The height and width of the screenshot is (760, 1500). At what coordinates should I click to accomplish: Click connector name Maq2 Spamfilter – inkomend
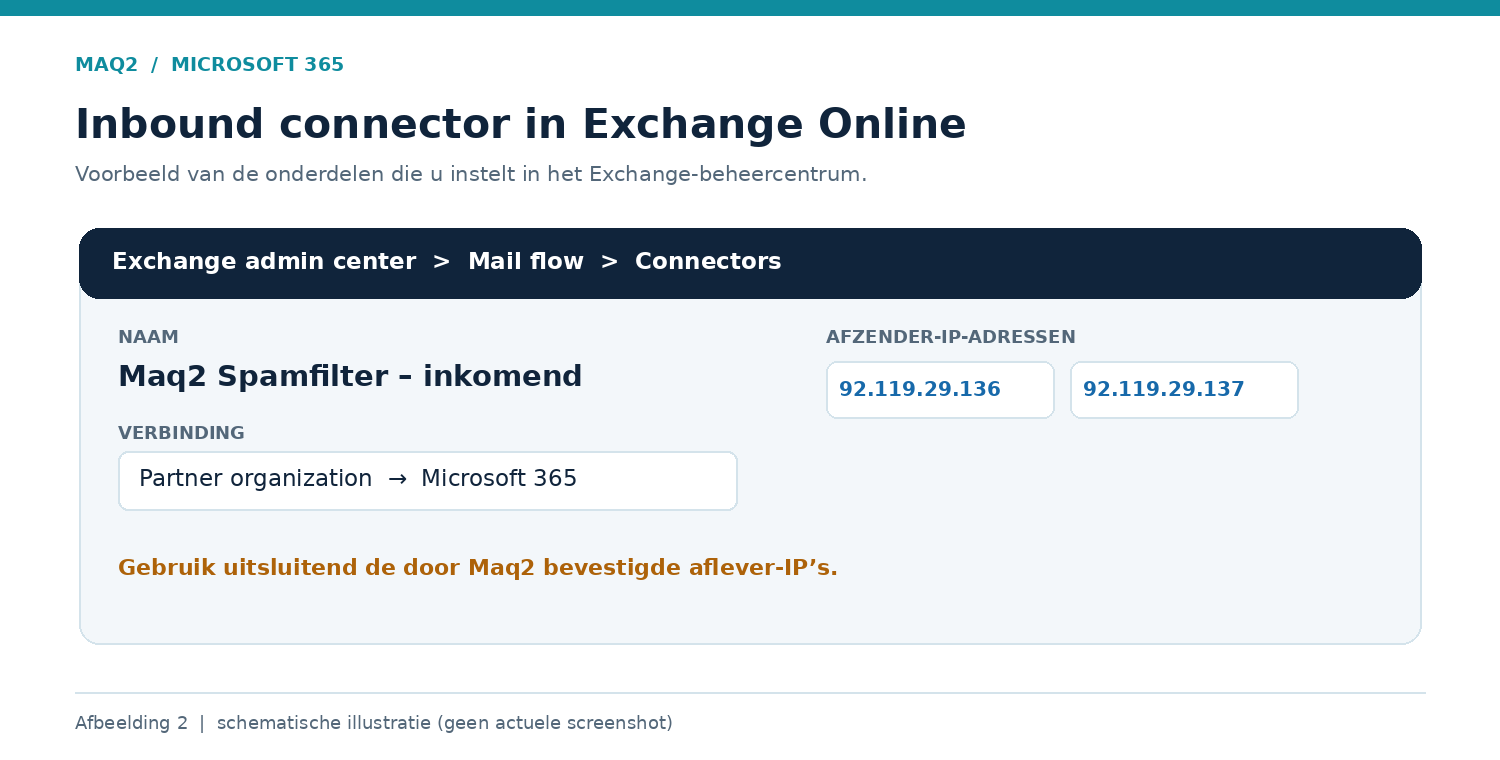pyautogui.click(x=350, y=377)
